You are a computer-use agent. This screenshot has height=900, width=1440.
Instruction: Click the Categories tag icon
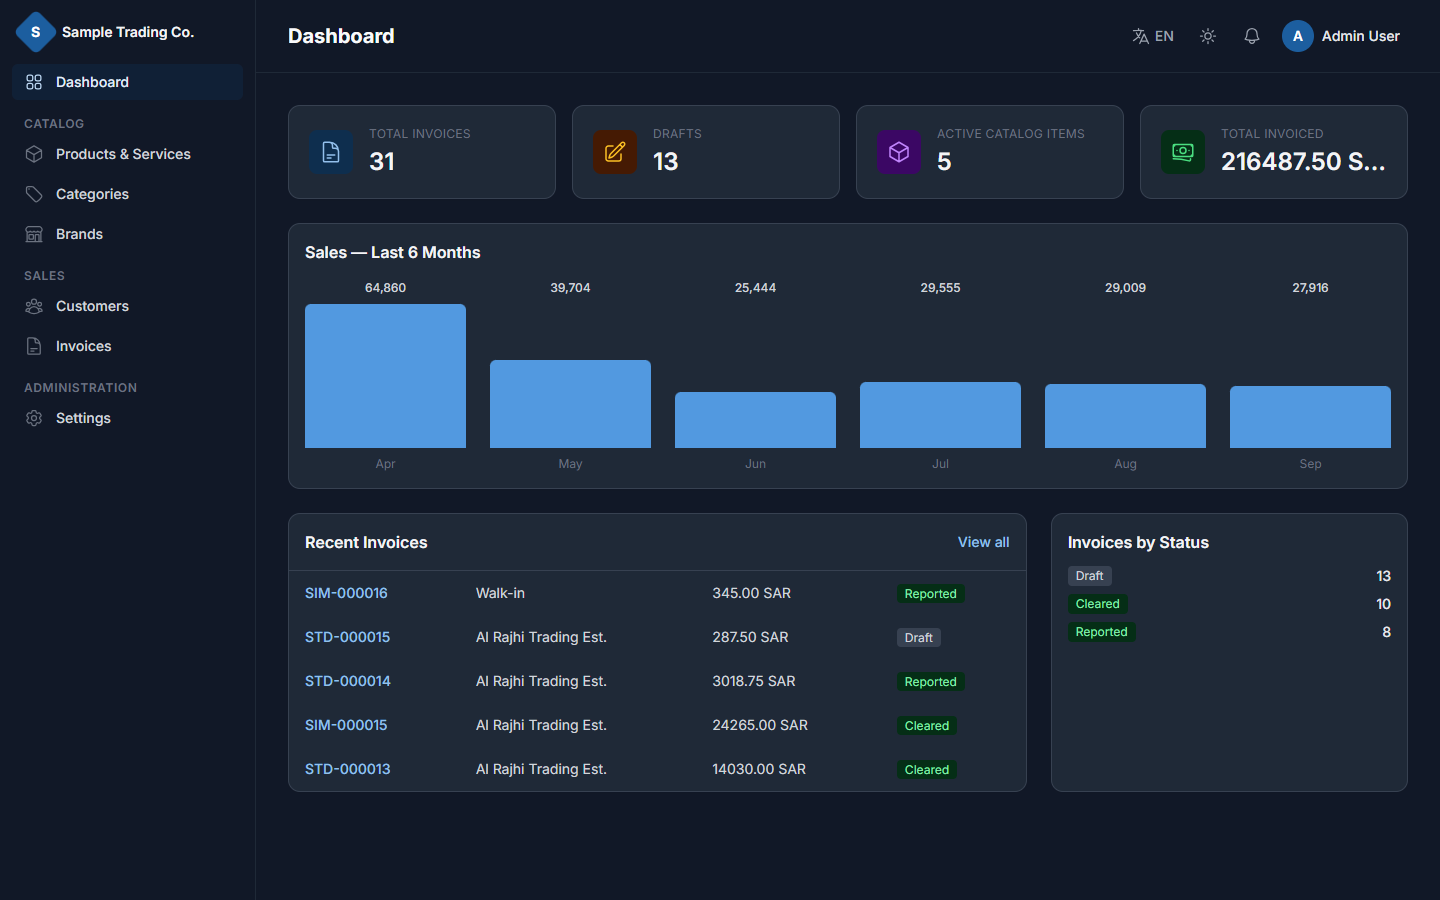coord(34,194)
